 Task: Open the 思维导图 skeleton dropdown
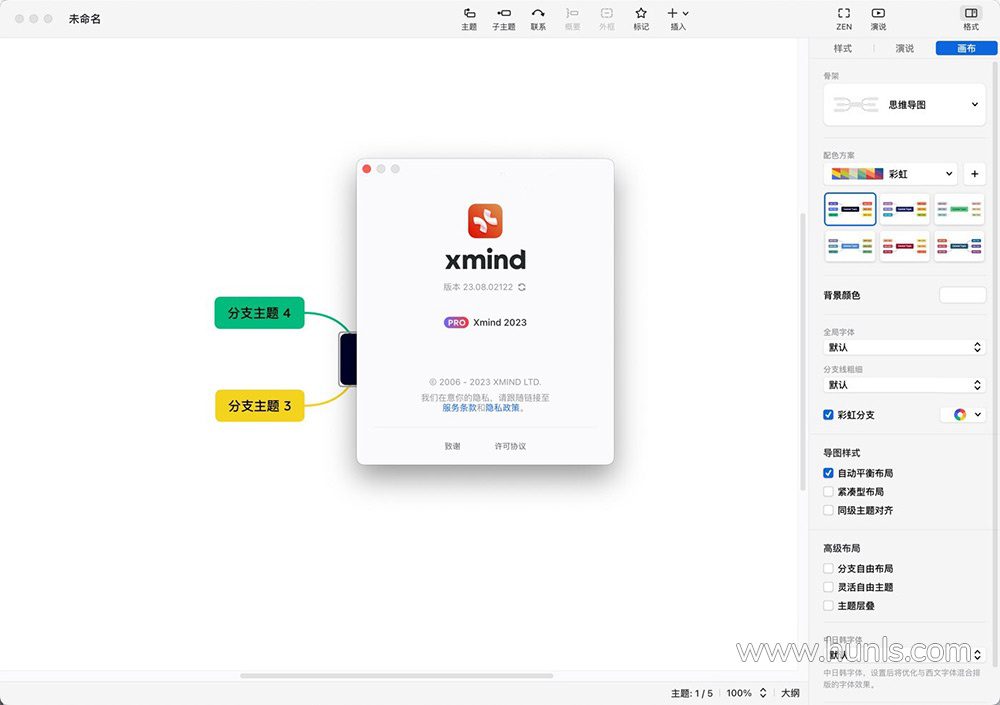[x=904, y=104]
